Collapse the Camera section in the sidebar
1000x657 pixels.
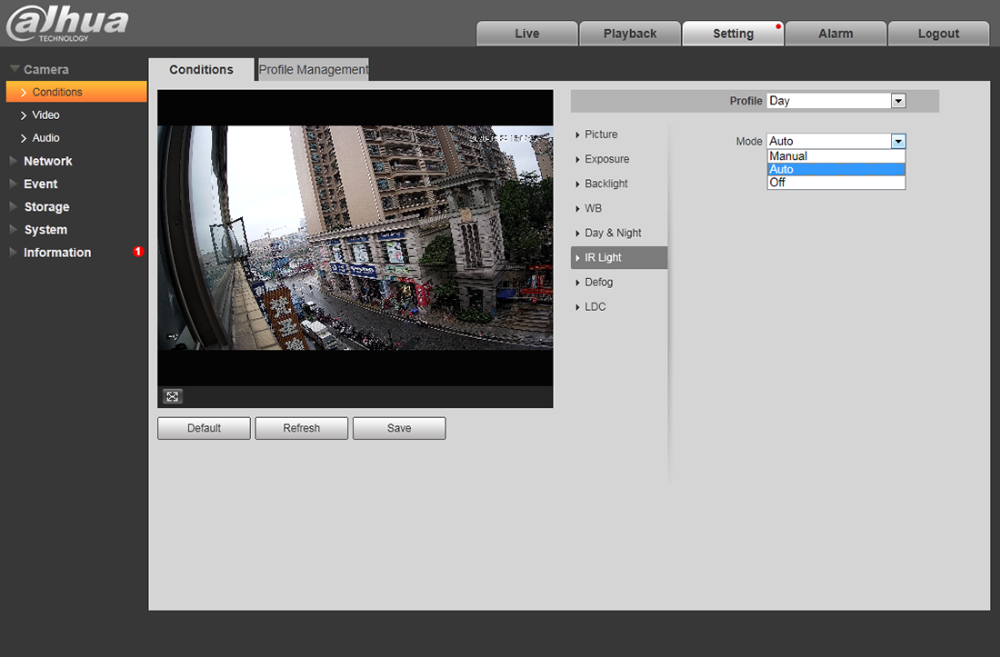(x=46, y=70)
